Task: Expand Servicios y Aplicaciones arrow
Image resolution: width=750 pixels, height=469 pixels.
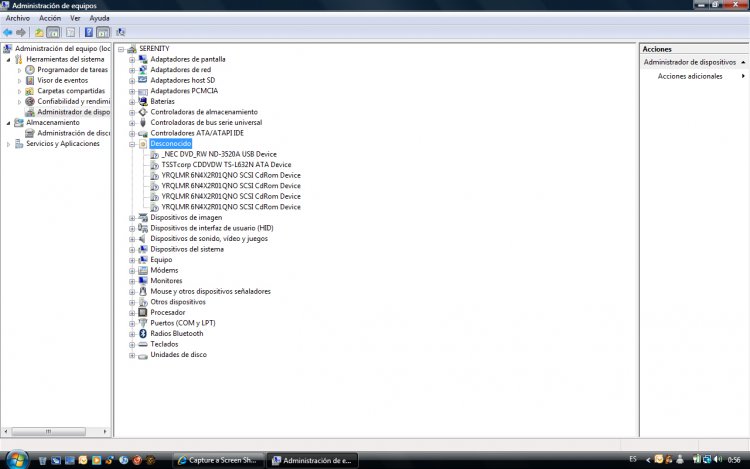Action: pyautogui.click(x=9, y=144)
